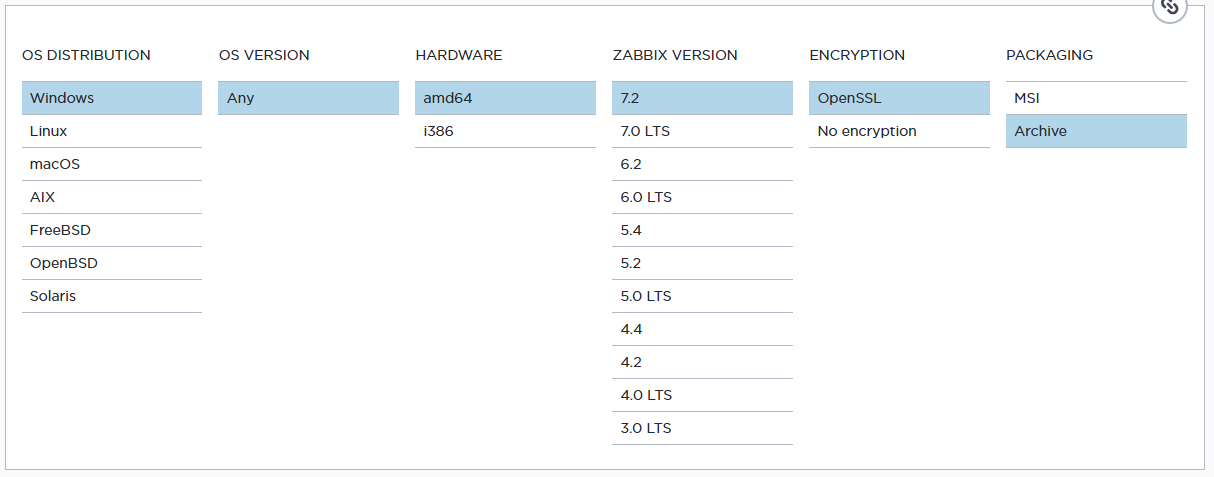Click the Archive packaging option
The width and height of the screenshot is (1214, 477).
click(1095, 131)
